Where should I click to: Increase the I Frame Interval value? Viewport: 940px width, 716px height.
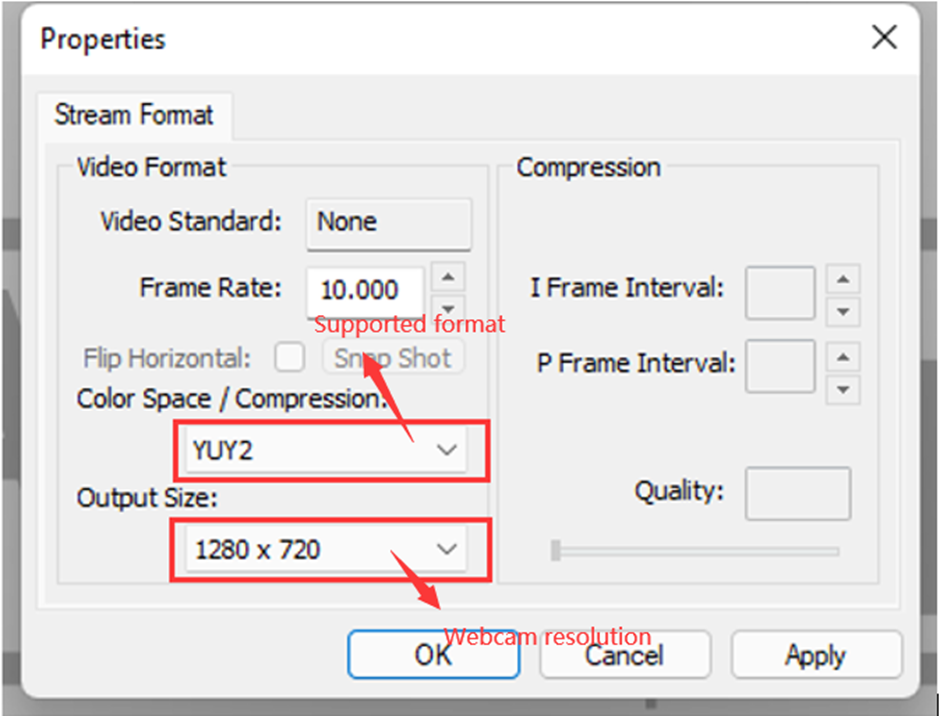point(843,279)
